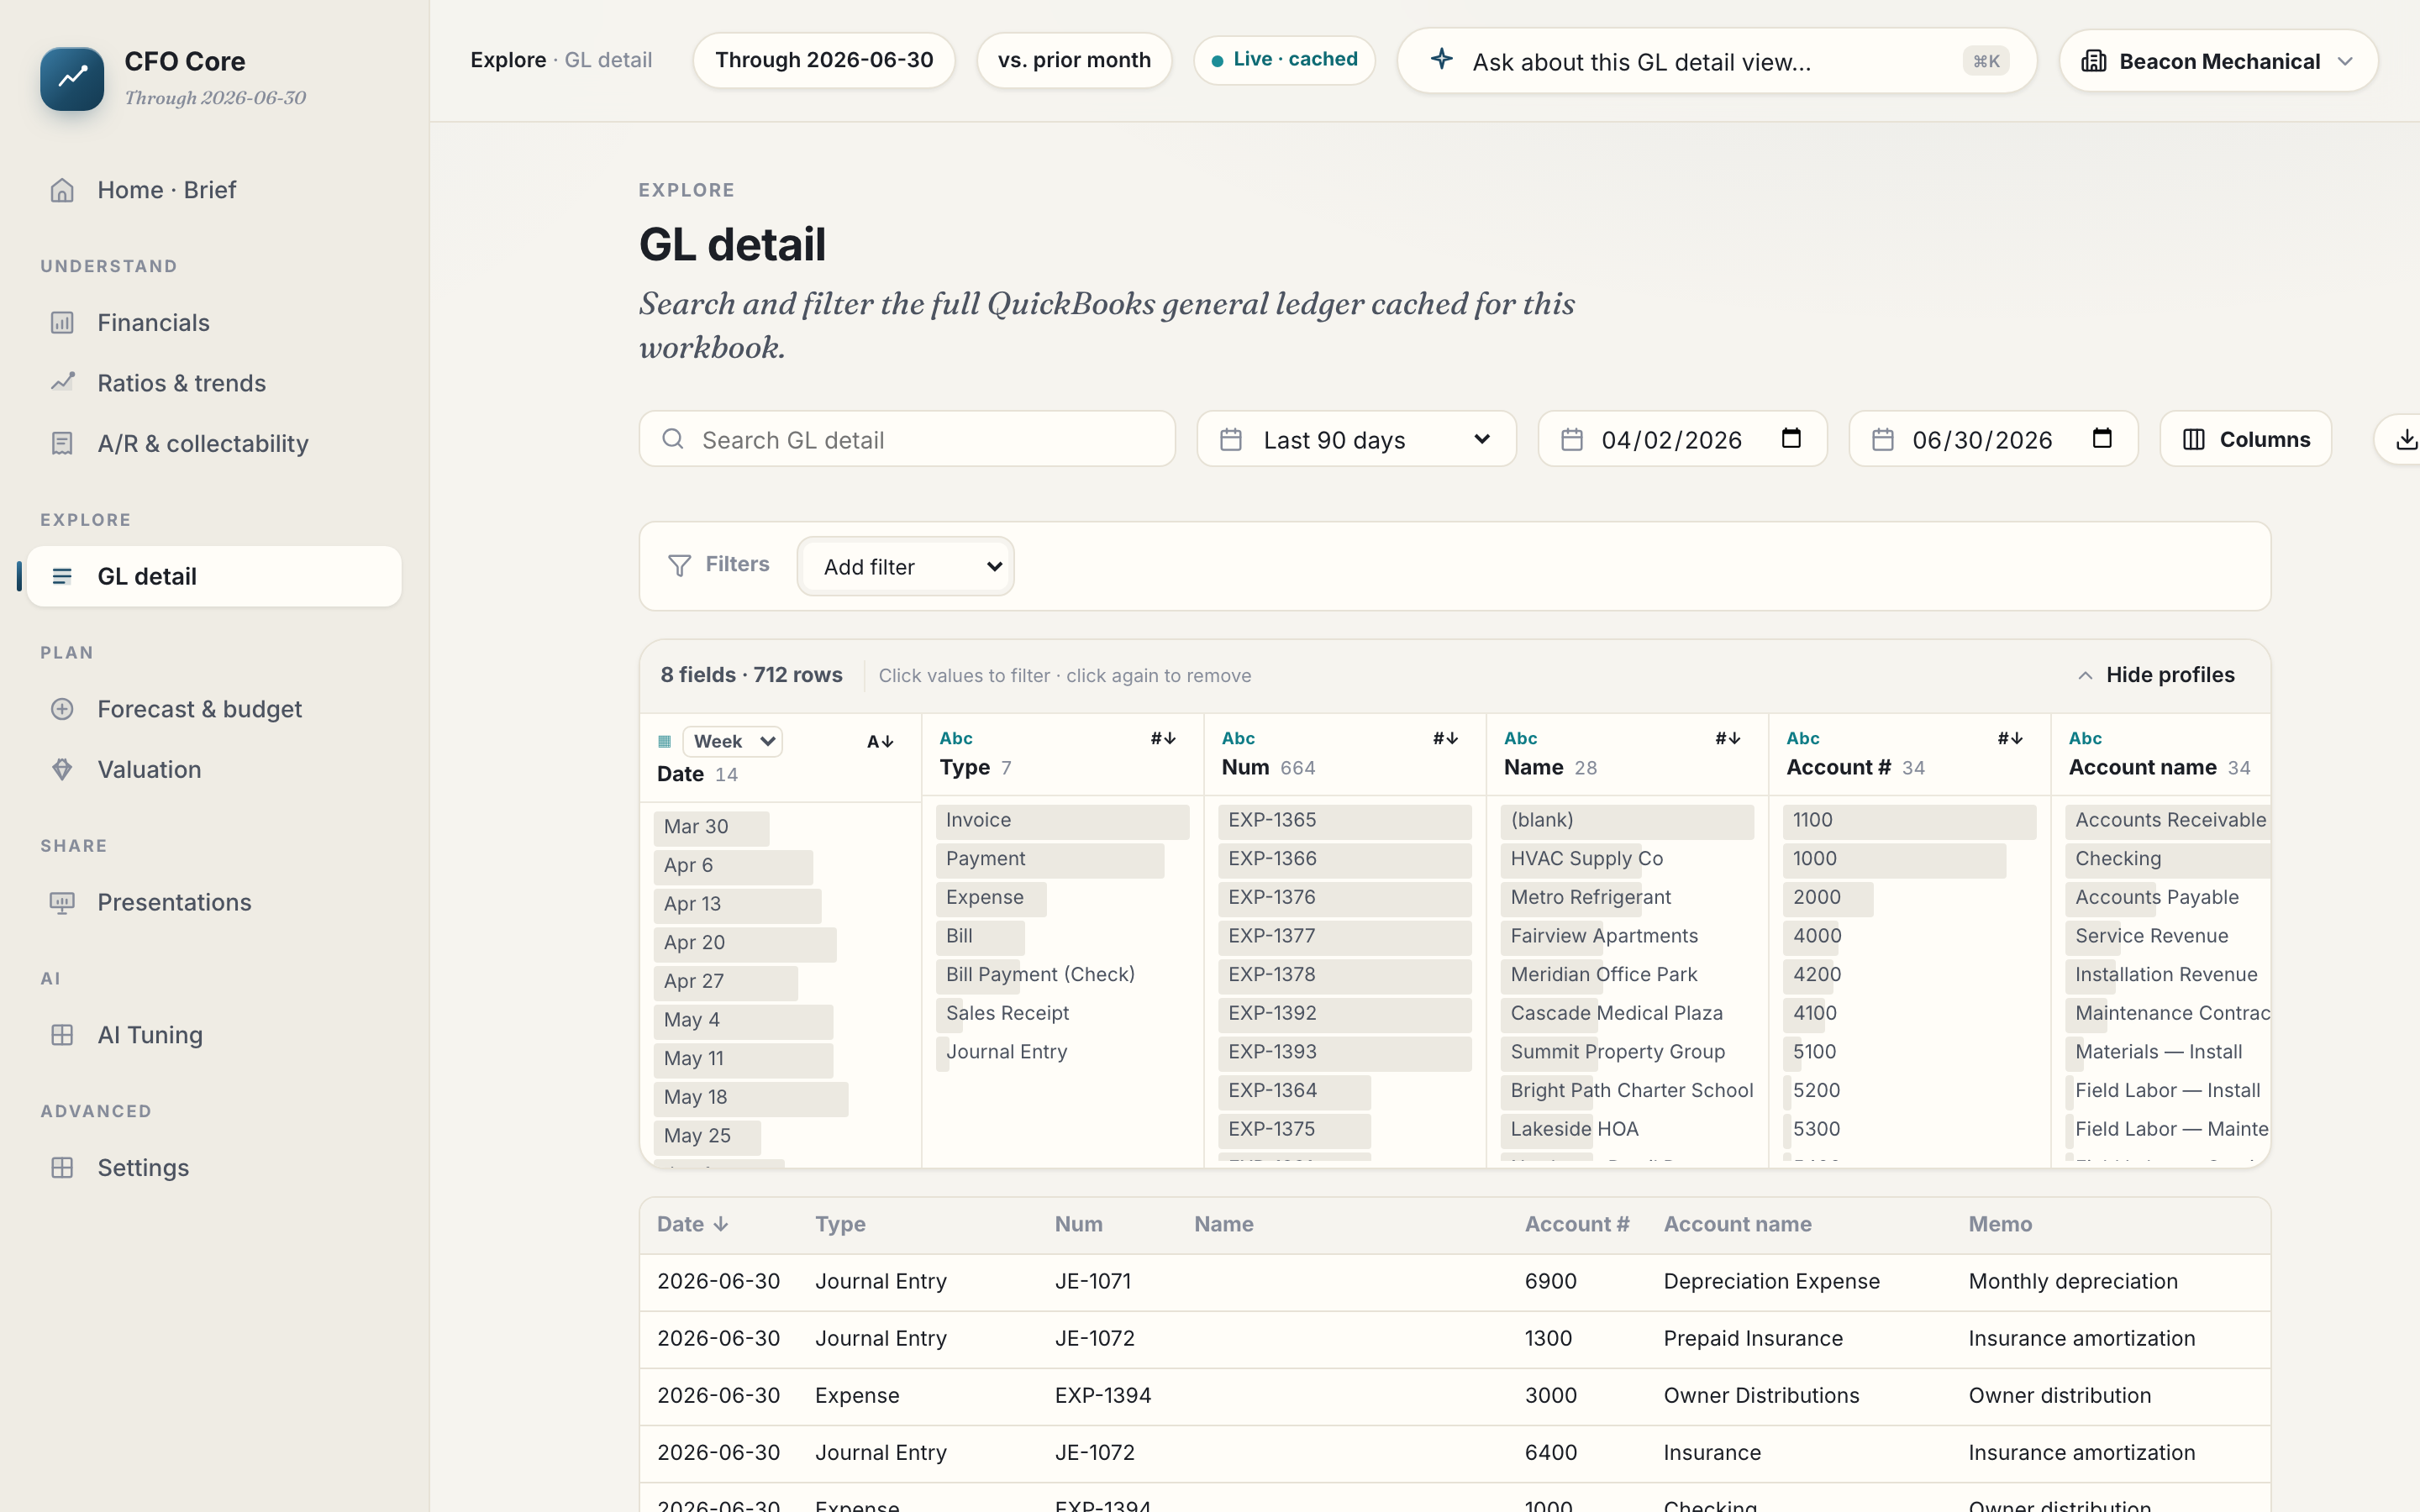Toggle the Apr 20 week filter
Image resolution: width=2420 pixels, height=1512 pixels.
780,944
